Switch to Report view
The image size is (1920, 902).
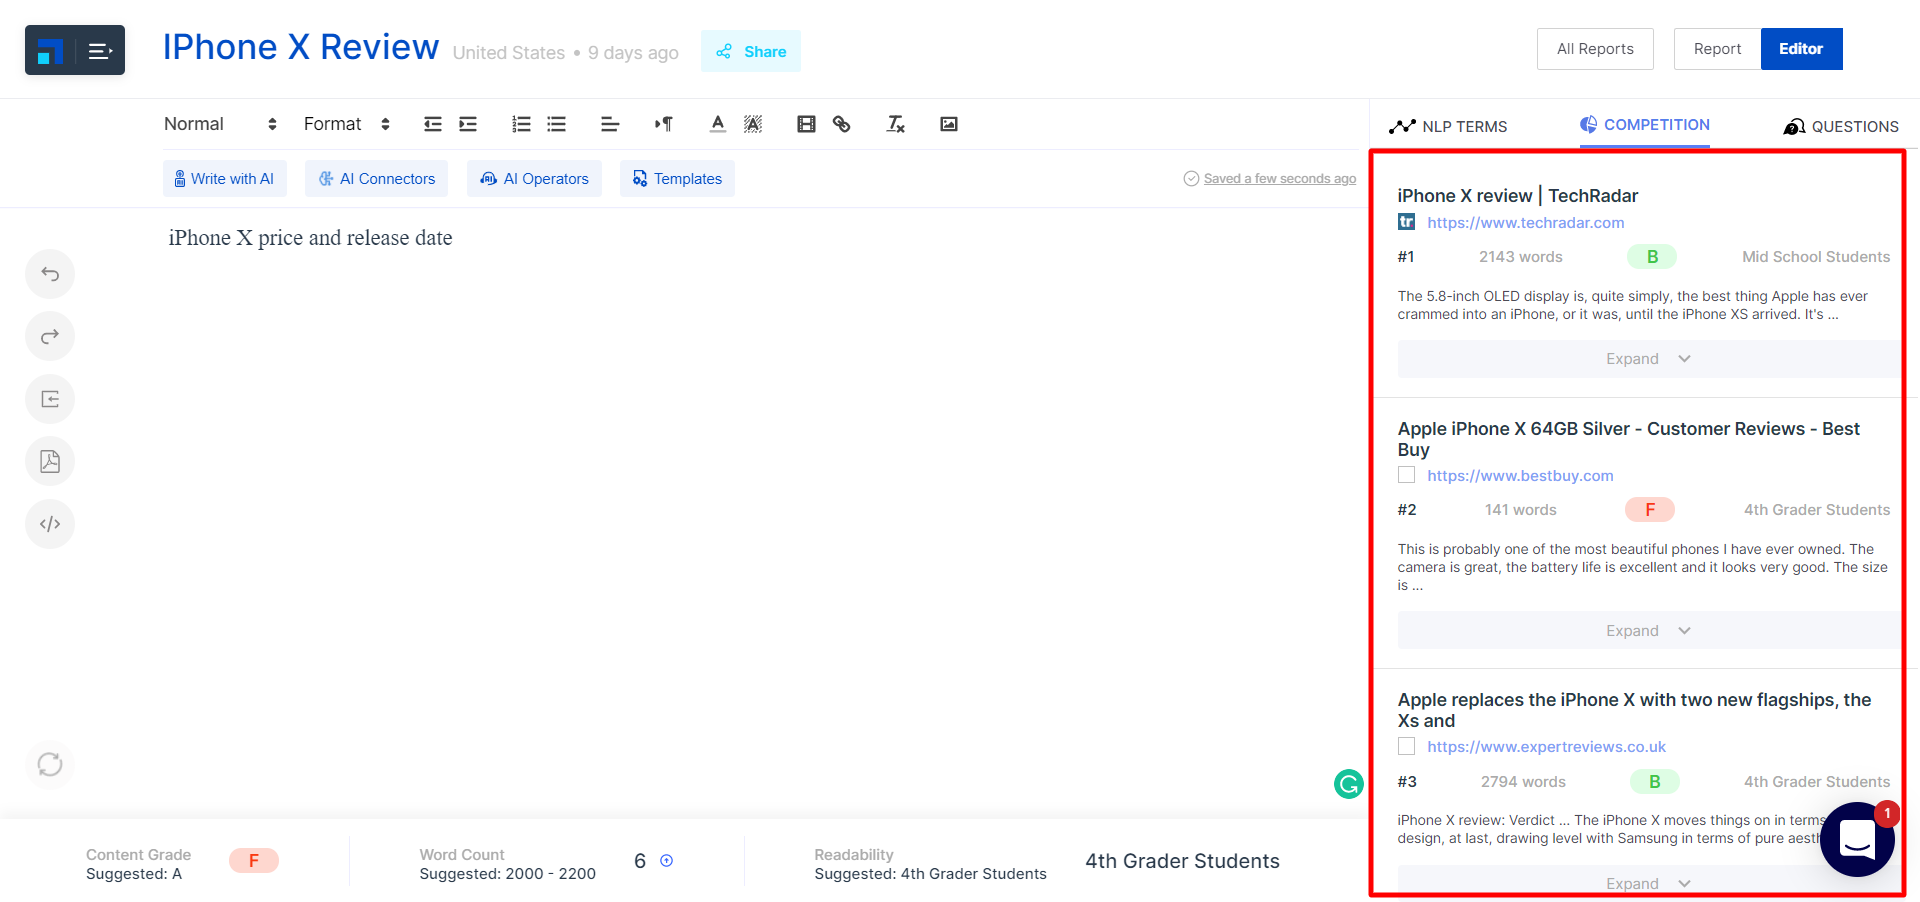[1717, 49]
